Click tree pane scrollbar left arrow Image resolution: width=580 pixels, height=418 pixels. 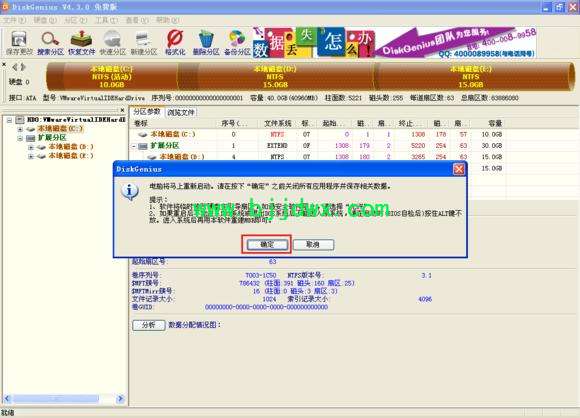7,399
